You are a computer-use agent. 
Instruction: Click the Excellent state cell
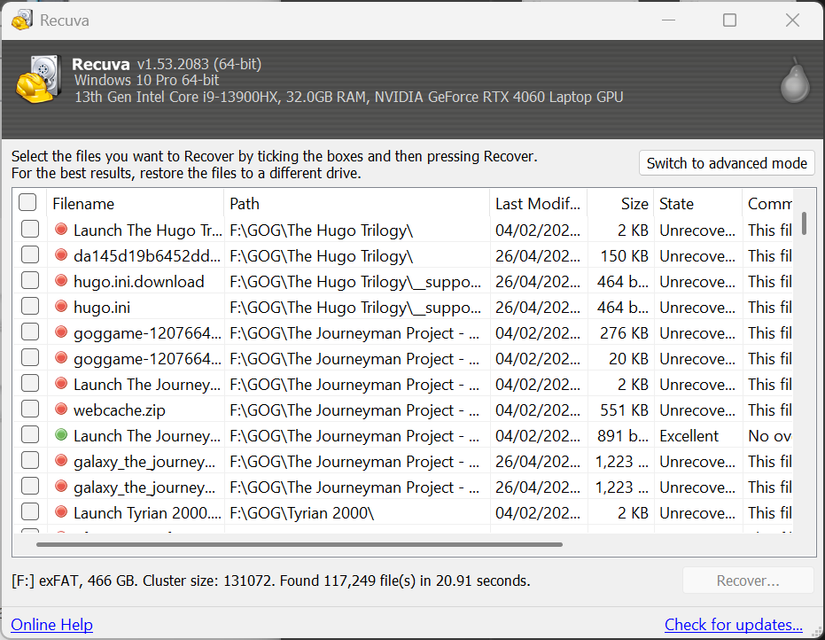pyautogui.click(x=689, y=436)
